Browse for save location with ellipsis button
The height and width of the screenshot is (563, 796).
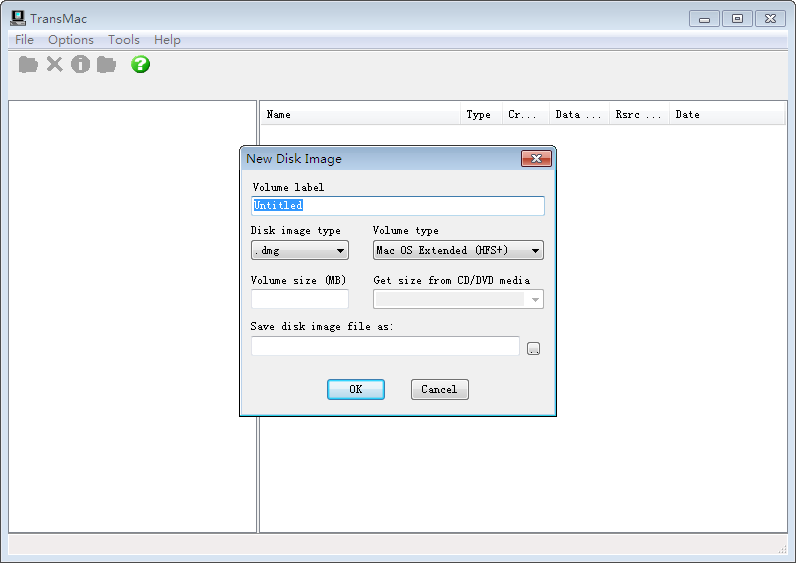coord(534,349)
